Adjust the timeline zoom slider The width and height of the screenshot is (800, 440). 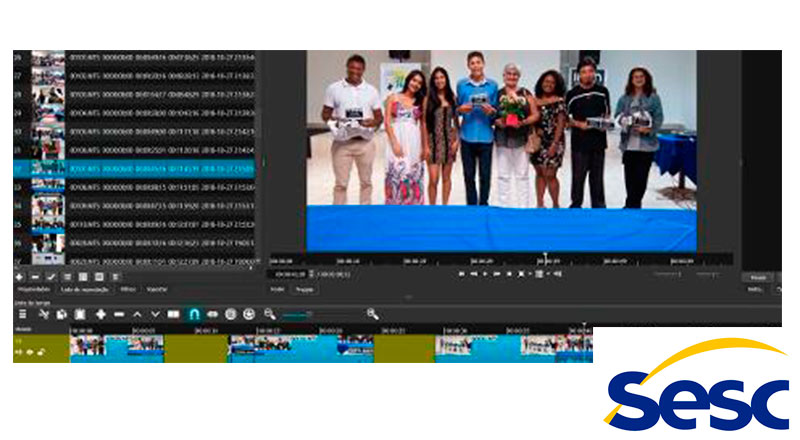click(297, 314)
